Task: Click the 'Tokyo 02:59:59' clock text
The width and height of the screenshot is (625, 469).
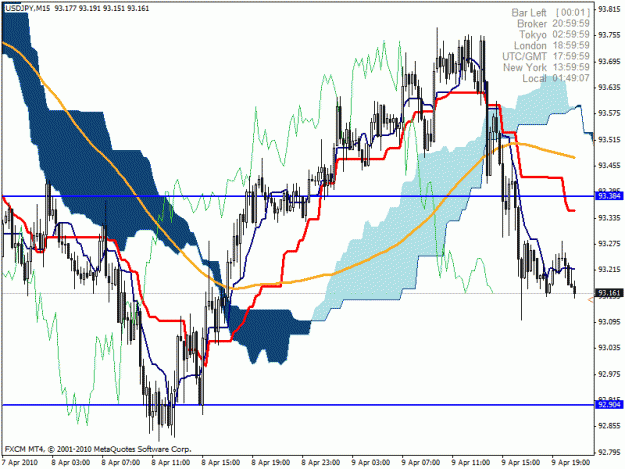Action: [x=554, y=34]
